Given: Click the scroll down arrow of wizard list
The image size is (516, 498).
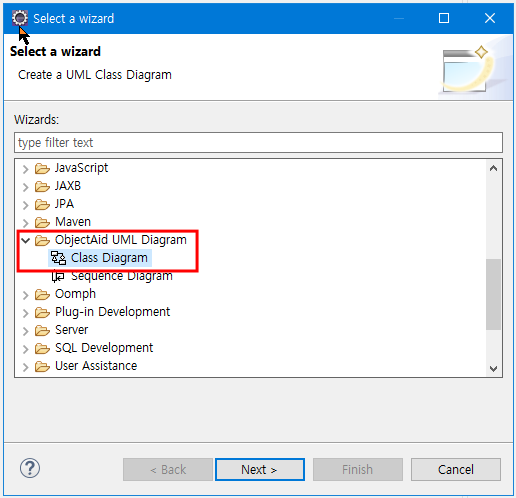Looking at the screenshot, I should pos(493,368).
